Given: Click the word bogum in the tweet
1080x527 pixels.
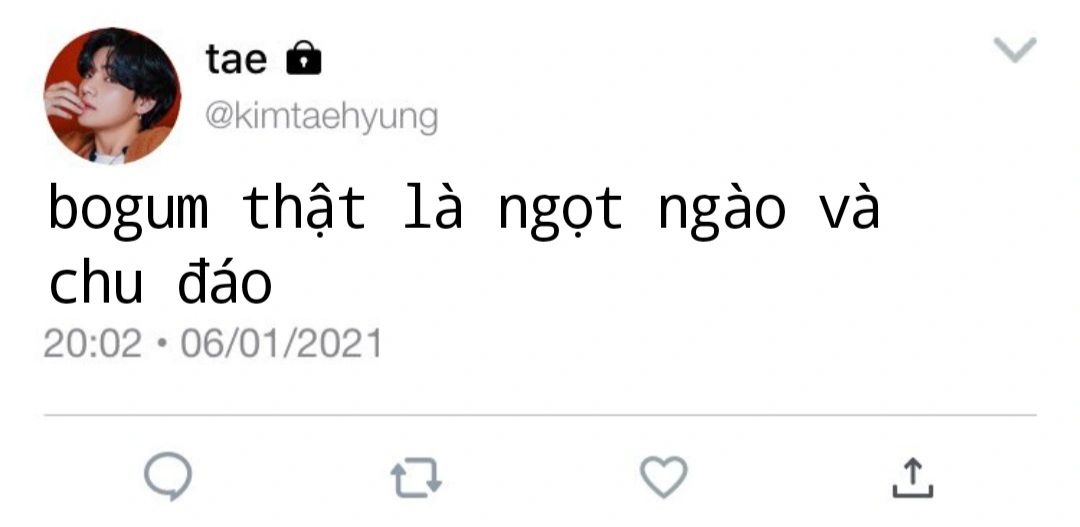Looking at the screenshot, I should [x=128, y=209].
